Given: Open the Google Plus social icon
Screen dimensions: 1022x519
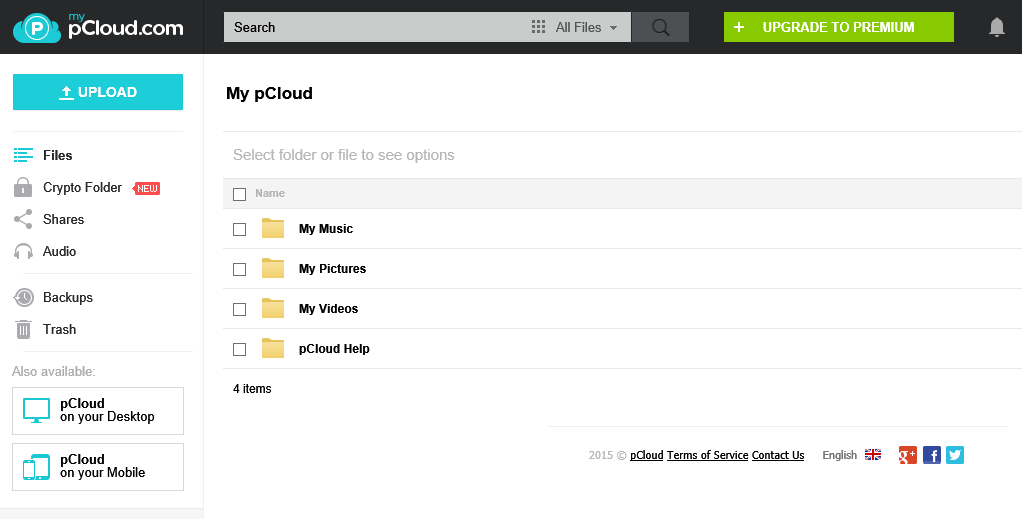Looking at the screenshot, I should point(907,455).
